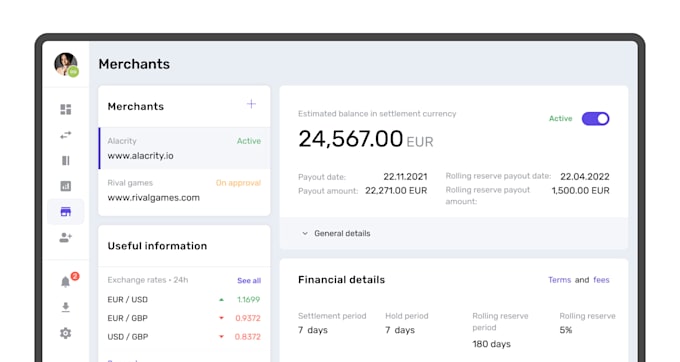Select the Alacrity merchant row
This screenshot has height=362, width=680.
click(184, 148)
